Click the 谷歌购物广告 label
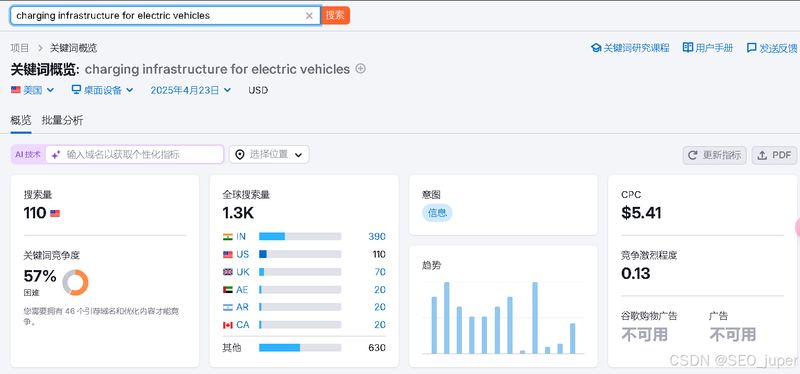This screenshot has width=800, height=374. [x=649, y=316]
